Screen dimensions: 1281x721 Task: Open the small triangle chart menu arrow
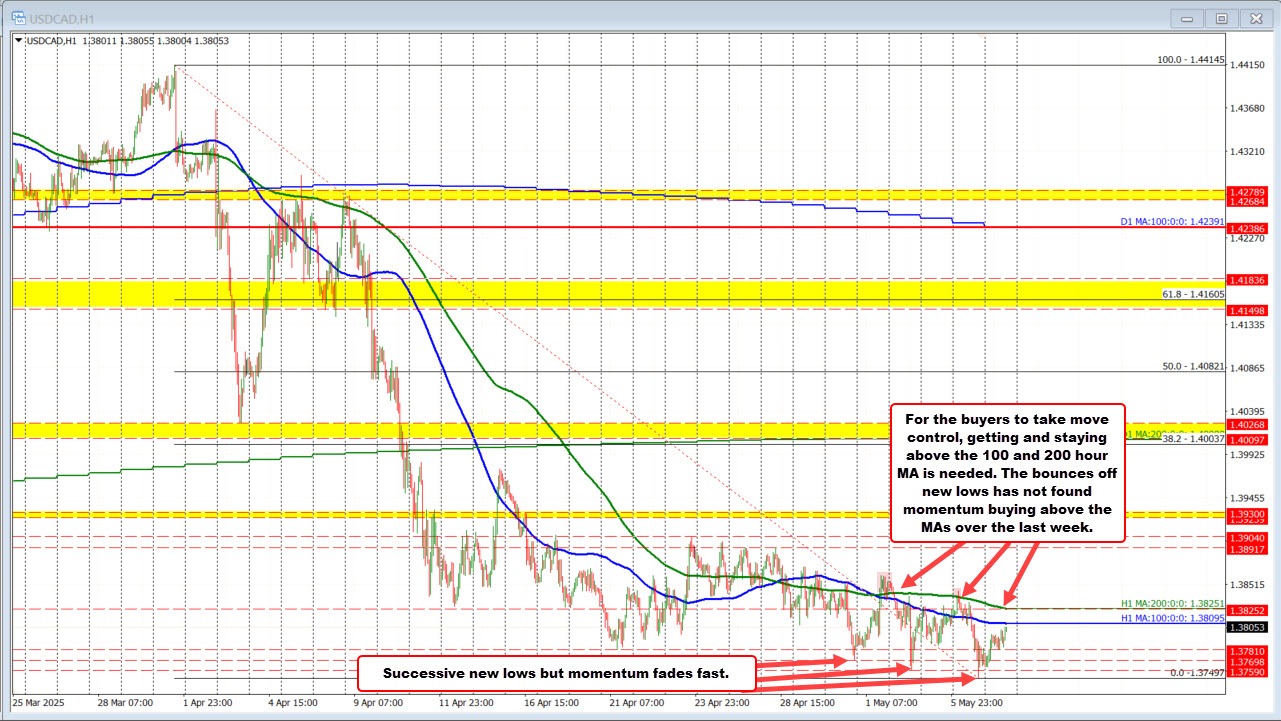(17, 39)
